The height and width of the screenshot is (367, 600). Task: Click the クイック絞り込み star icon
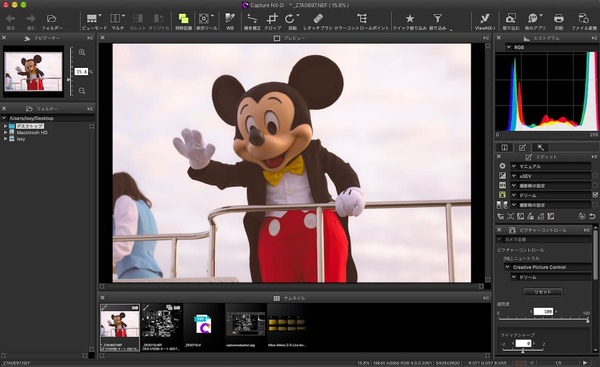click(x=410, y=18)
